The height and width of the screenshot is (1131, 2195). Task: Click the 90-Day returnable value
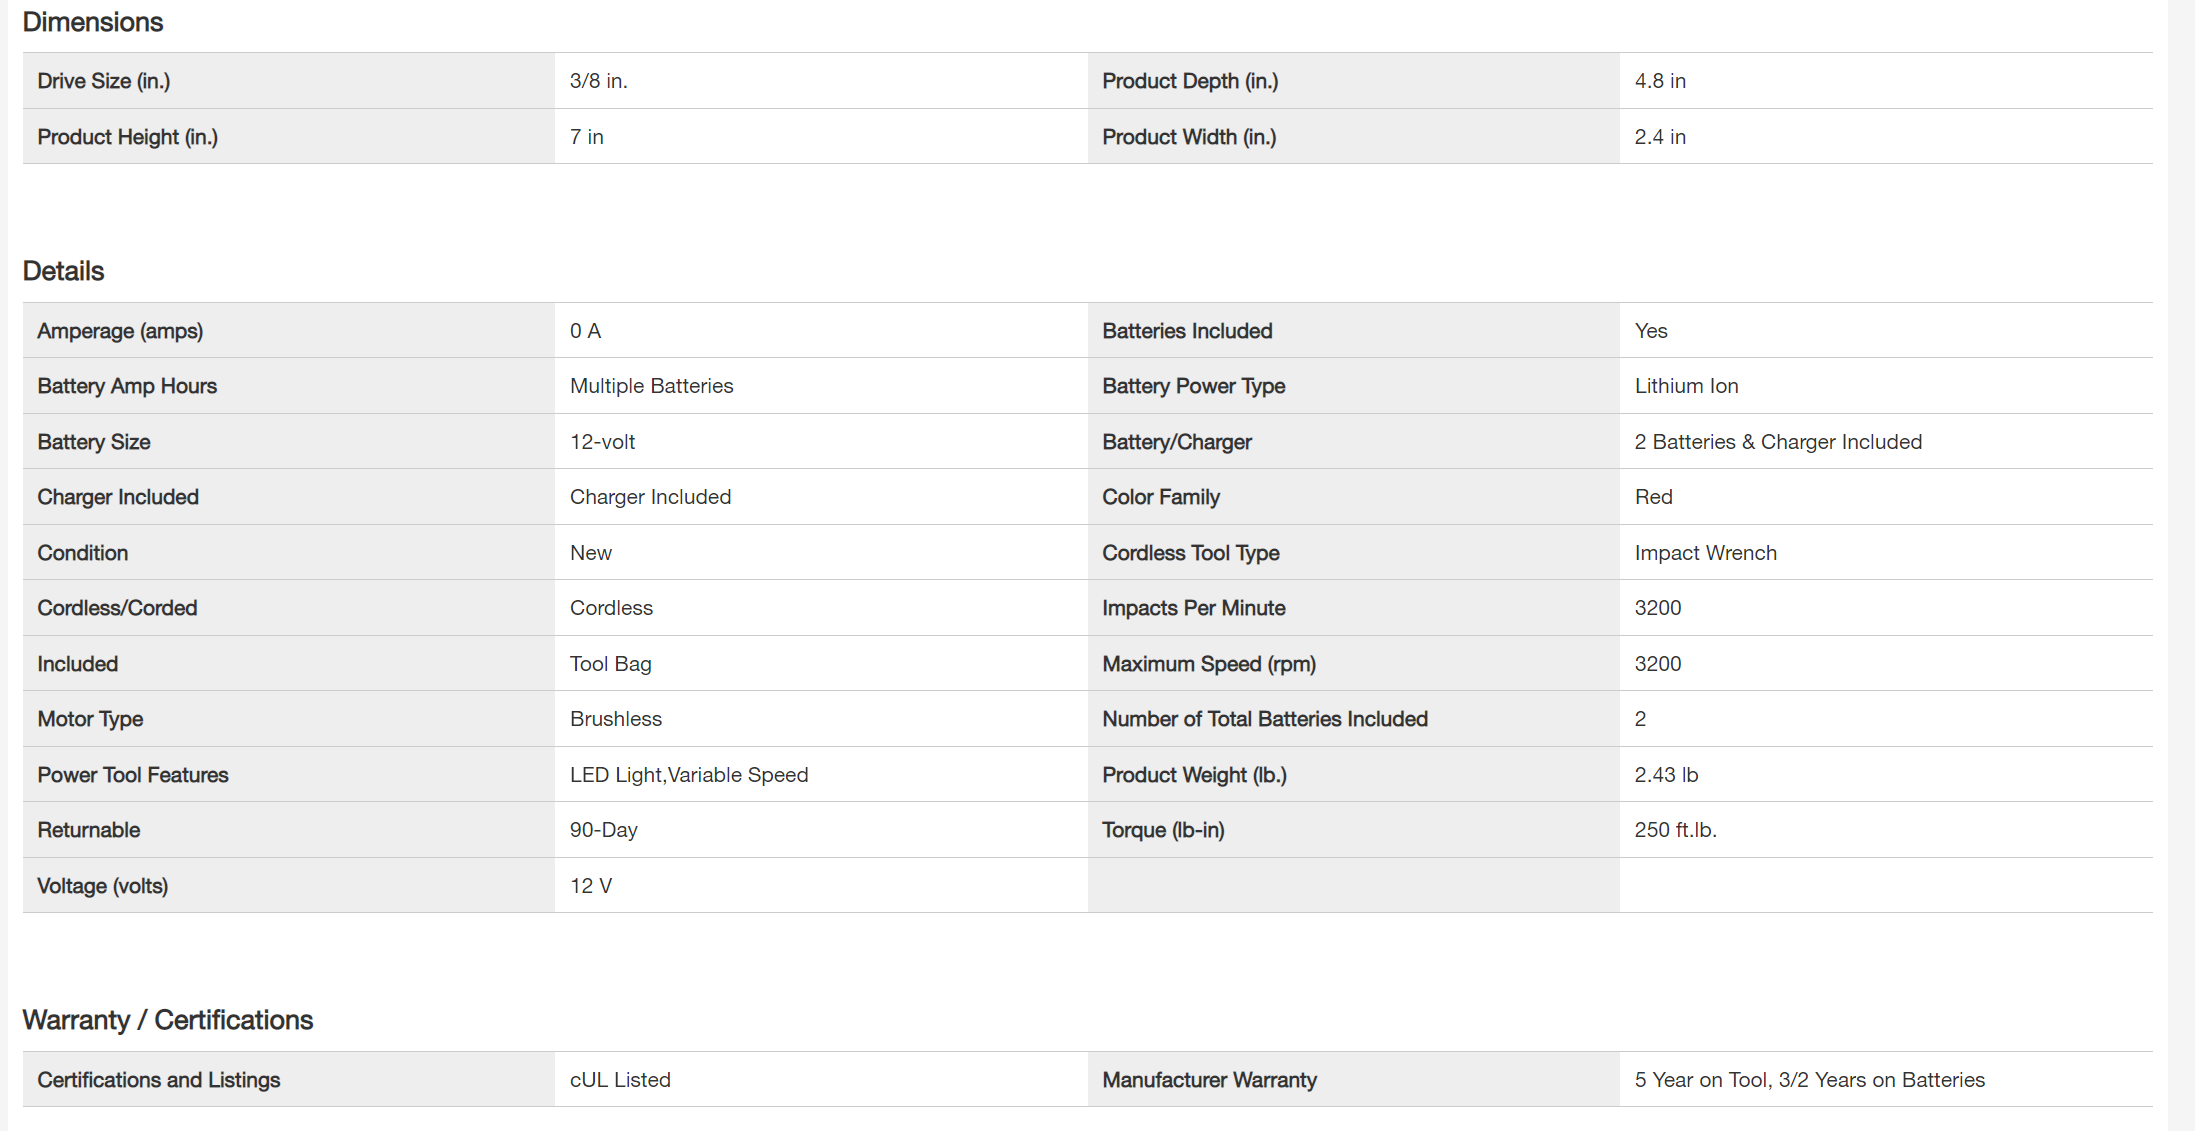(603, 830)
